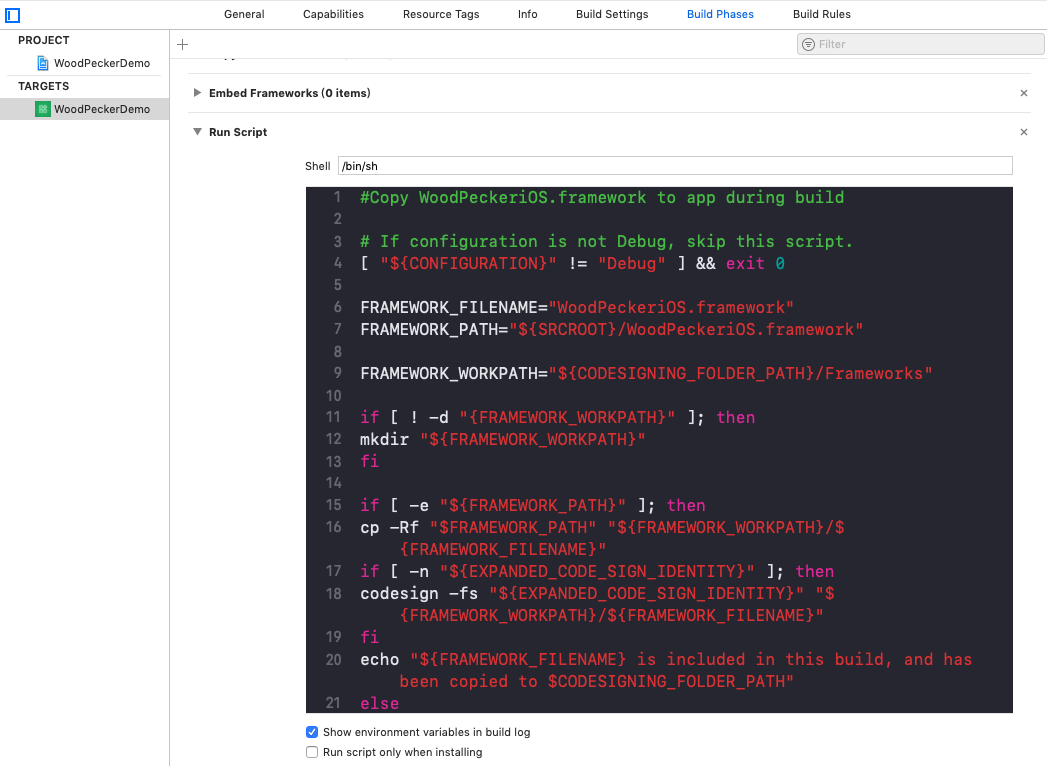Click the fi keyword on line 19
The width and height of the screenshot is (1047, 766).
pos(369,637)
